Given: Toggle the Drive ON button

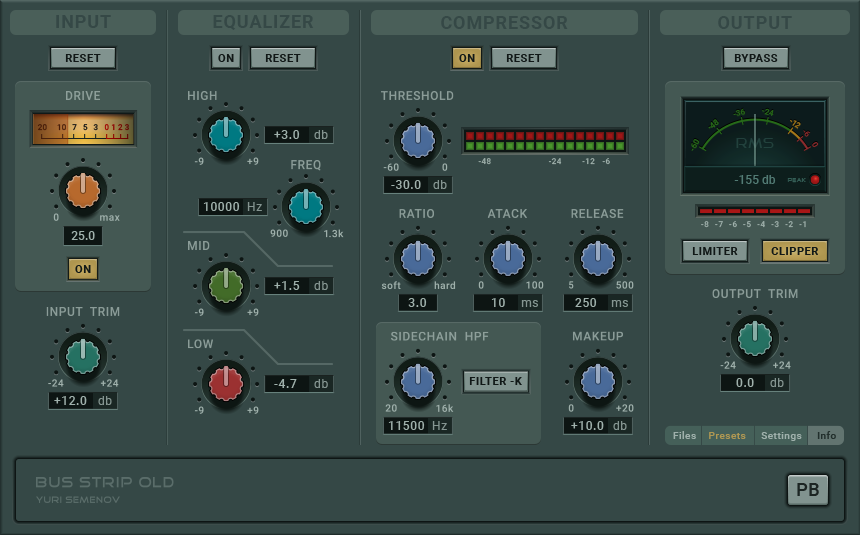Looking at the screenshot, I should click(x=83, y=269).
